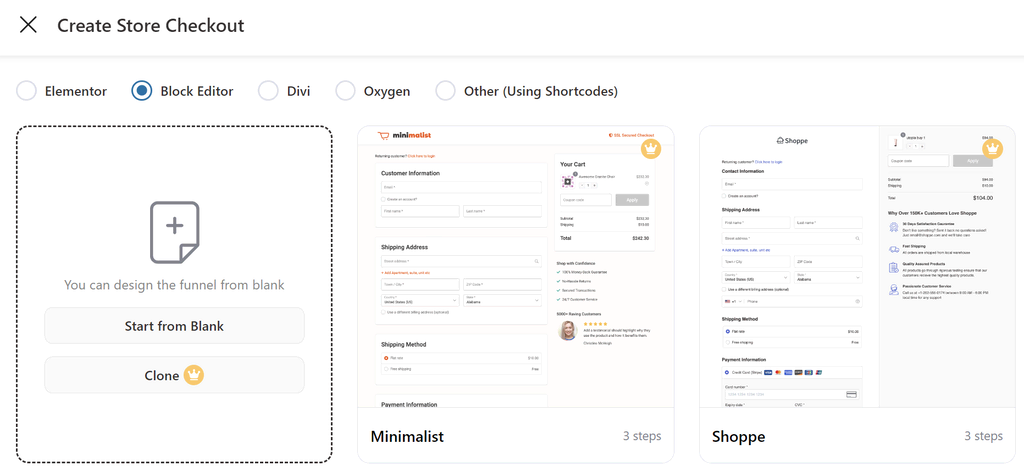Choose the Divi page builder option
Viewport: 1024px width, 471px height.
pos(268,91)
